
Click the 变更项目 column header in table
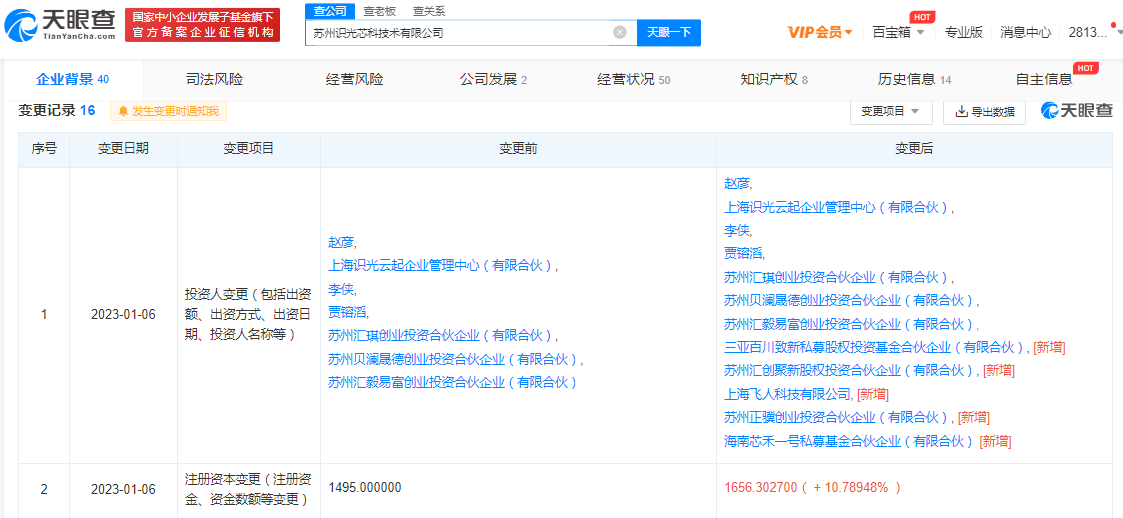click(249, 148)
